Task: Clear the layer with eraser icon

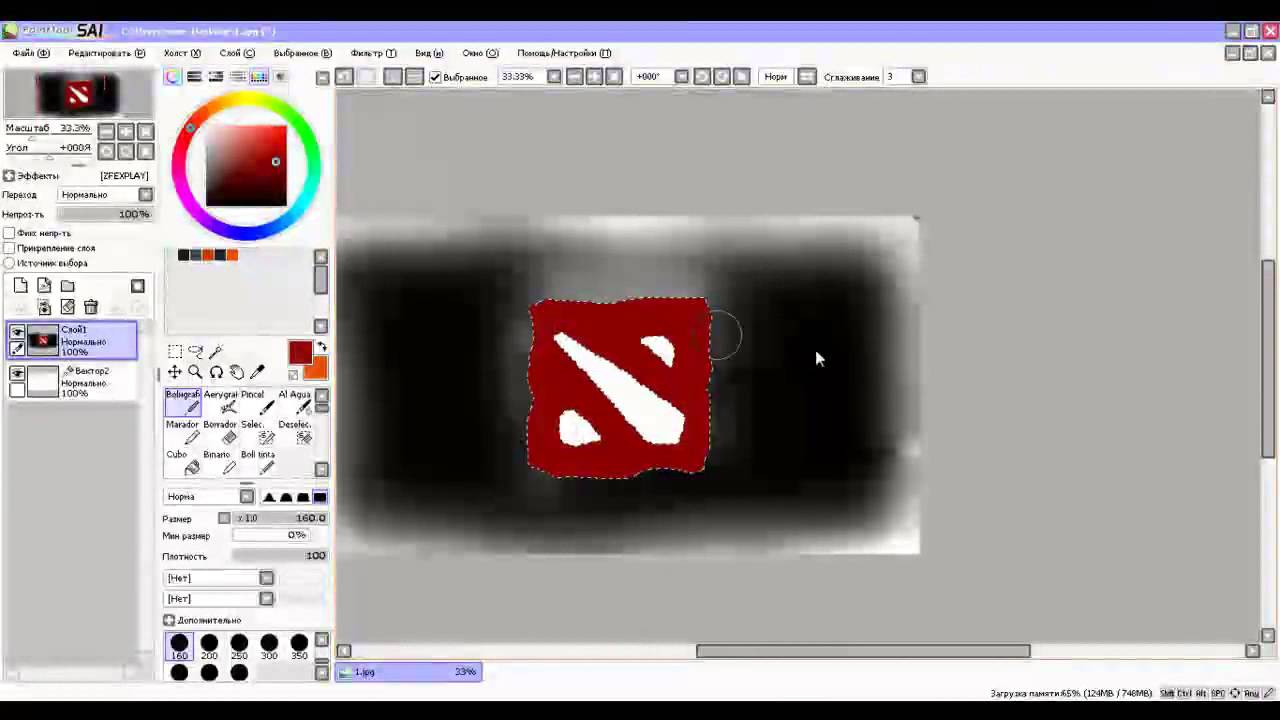Action: 67,307
